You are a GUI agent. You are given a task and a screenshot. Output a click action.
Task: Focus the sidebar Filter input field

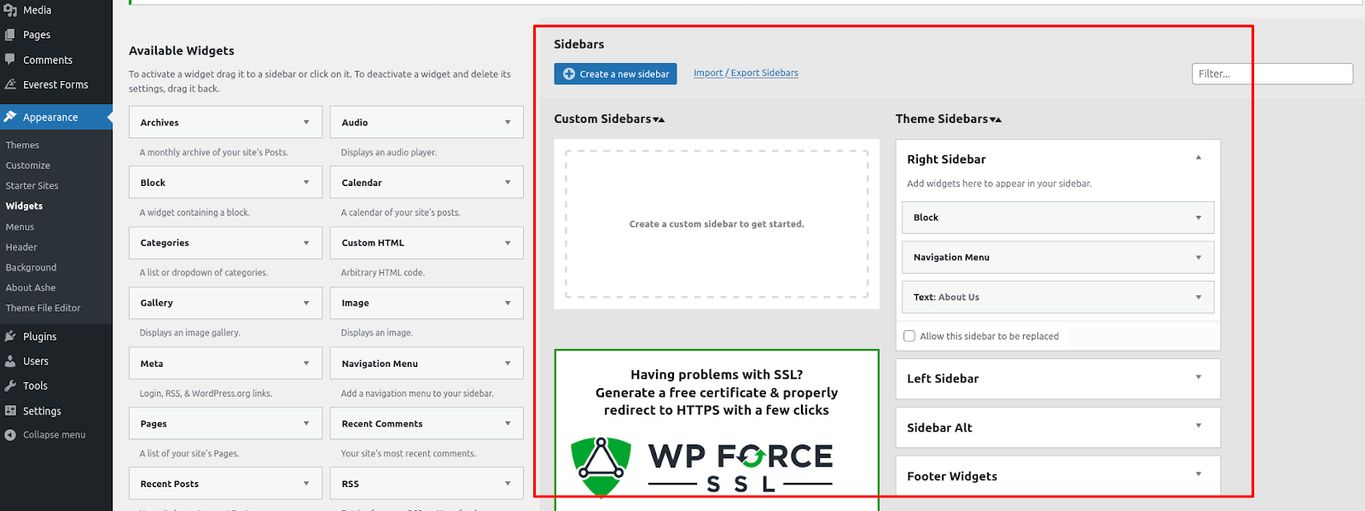[1272, 74]
